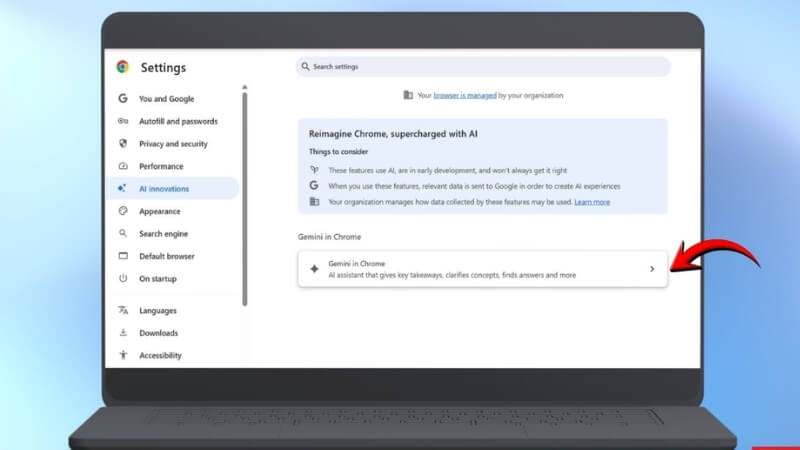Image resolution: width=800 pixels, height=450 pixels.
Task: Open the Gemini in Chrome card
Action: pos(483,269)
